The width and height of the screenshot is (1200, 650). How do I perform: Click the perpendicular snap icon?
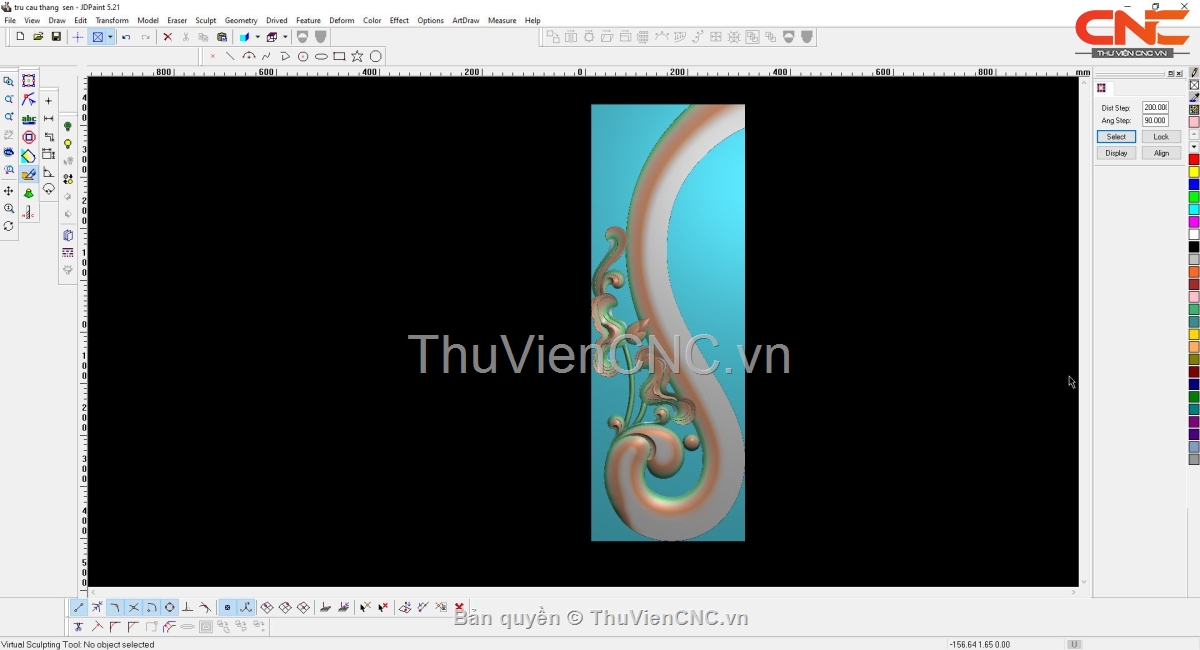(x=187, y=607)
